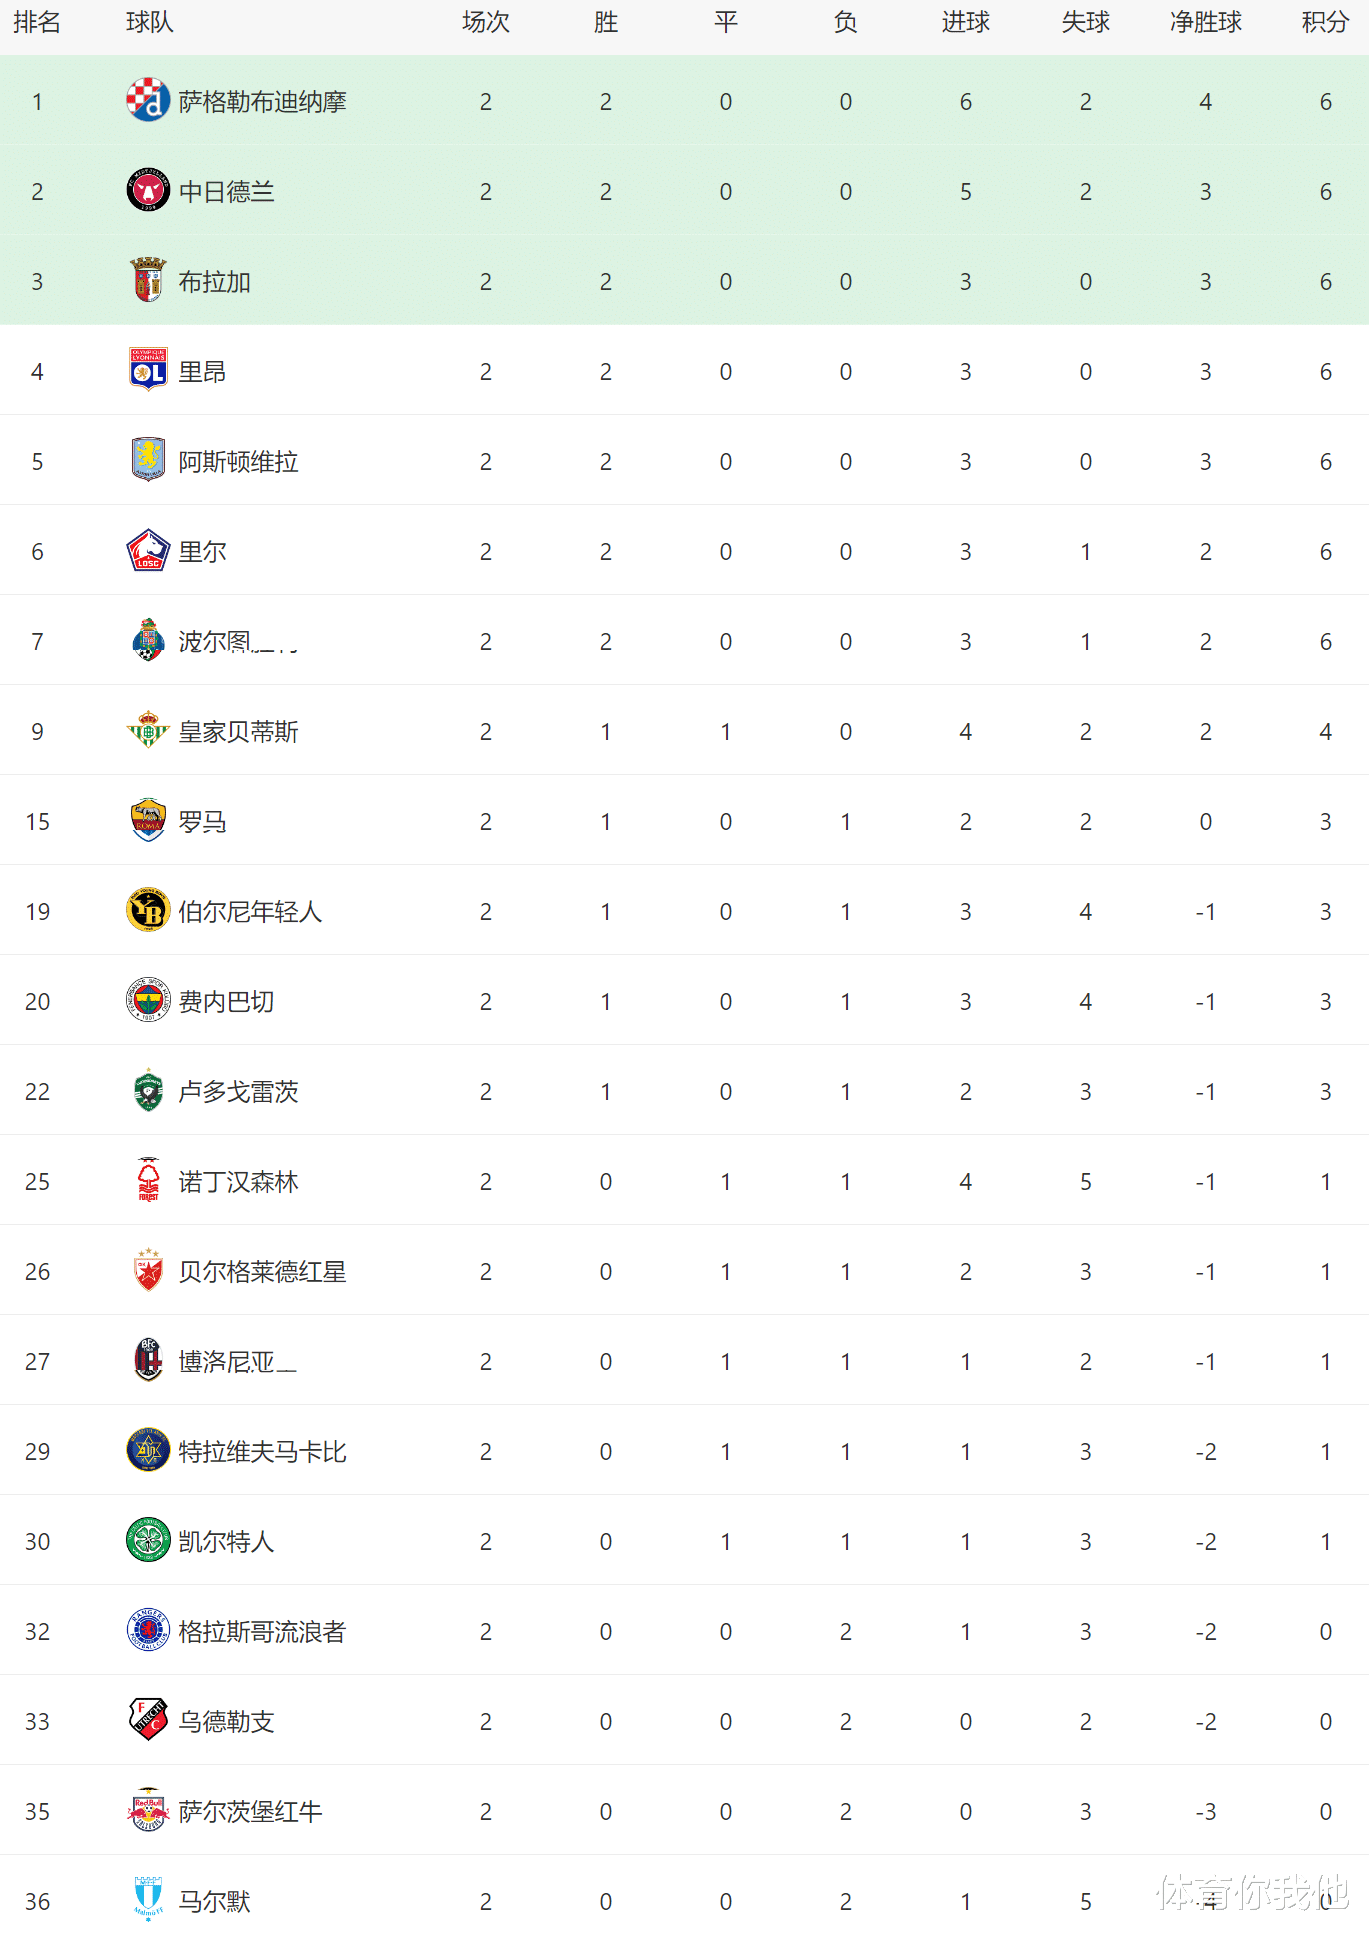1369x1936 pixels.
Task: Open team page for 格拉斯哥流浪者
Action: tap(262, 1632)
